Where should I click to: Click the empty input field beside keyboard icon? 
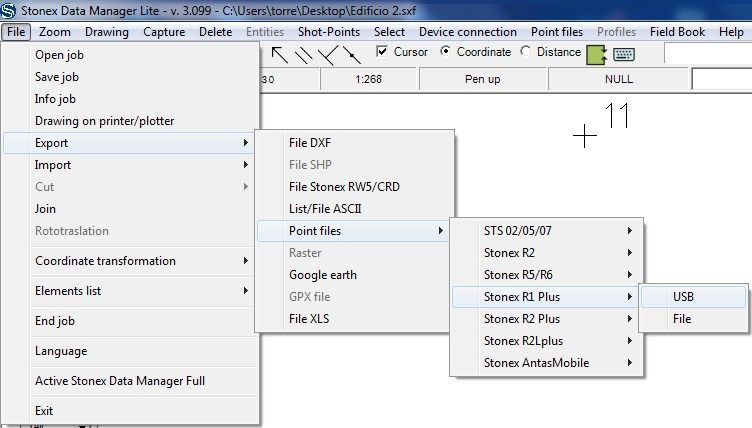coord(708,53)
